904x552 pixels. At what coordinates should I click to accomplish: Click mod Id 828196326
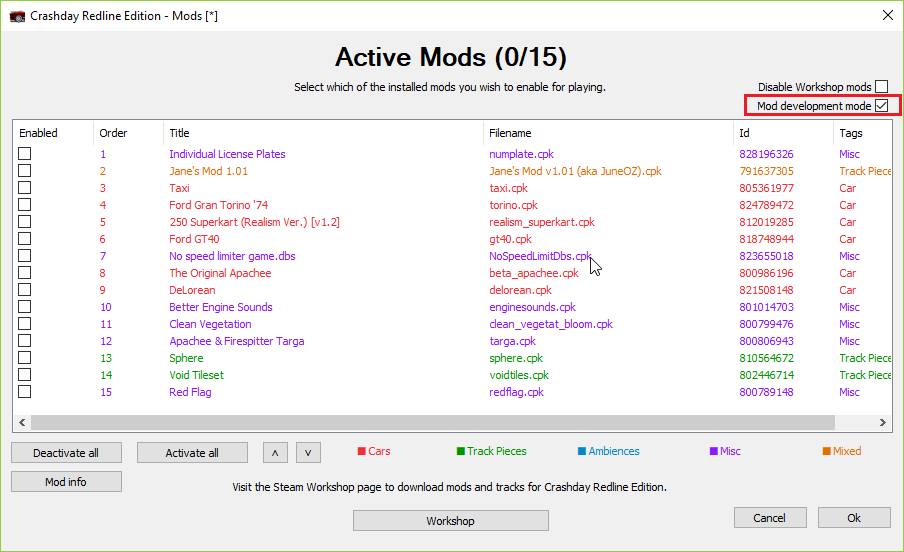[x=766, y=154]
